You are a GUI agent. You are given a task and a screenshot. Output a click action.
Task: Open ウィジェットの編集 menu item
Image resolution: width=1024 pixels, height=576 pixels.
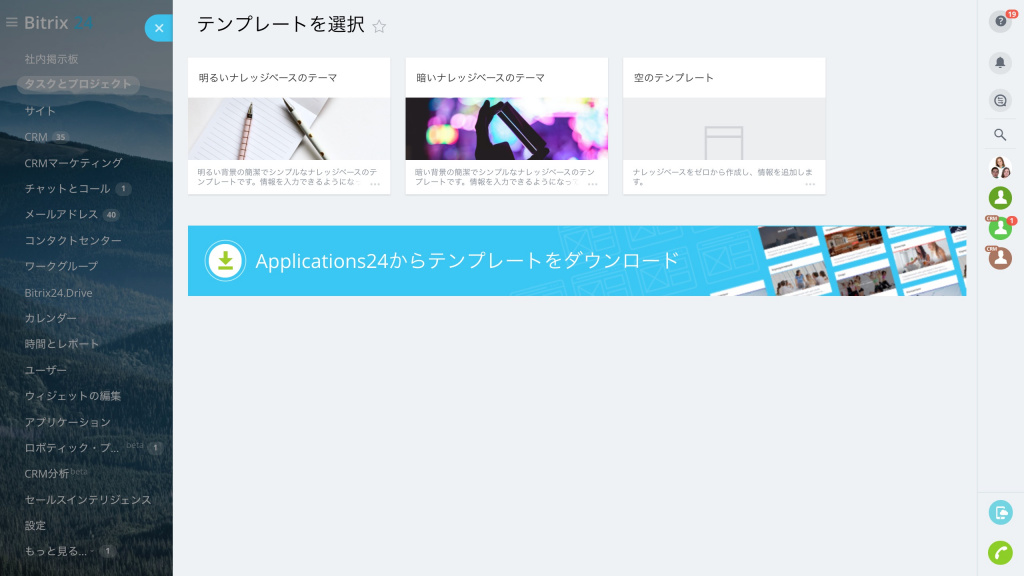[72, 396]
